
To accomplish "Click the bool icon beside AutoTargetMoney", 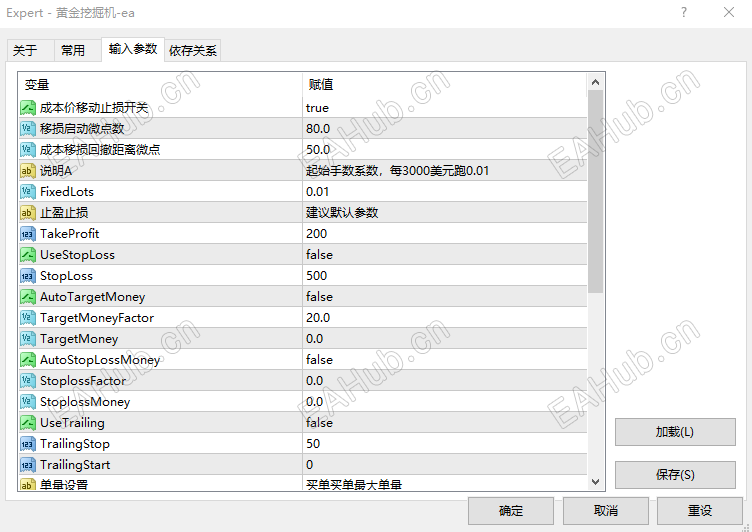I will click(x=28, y=297).
